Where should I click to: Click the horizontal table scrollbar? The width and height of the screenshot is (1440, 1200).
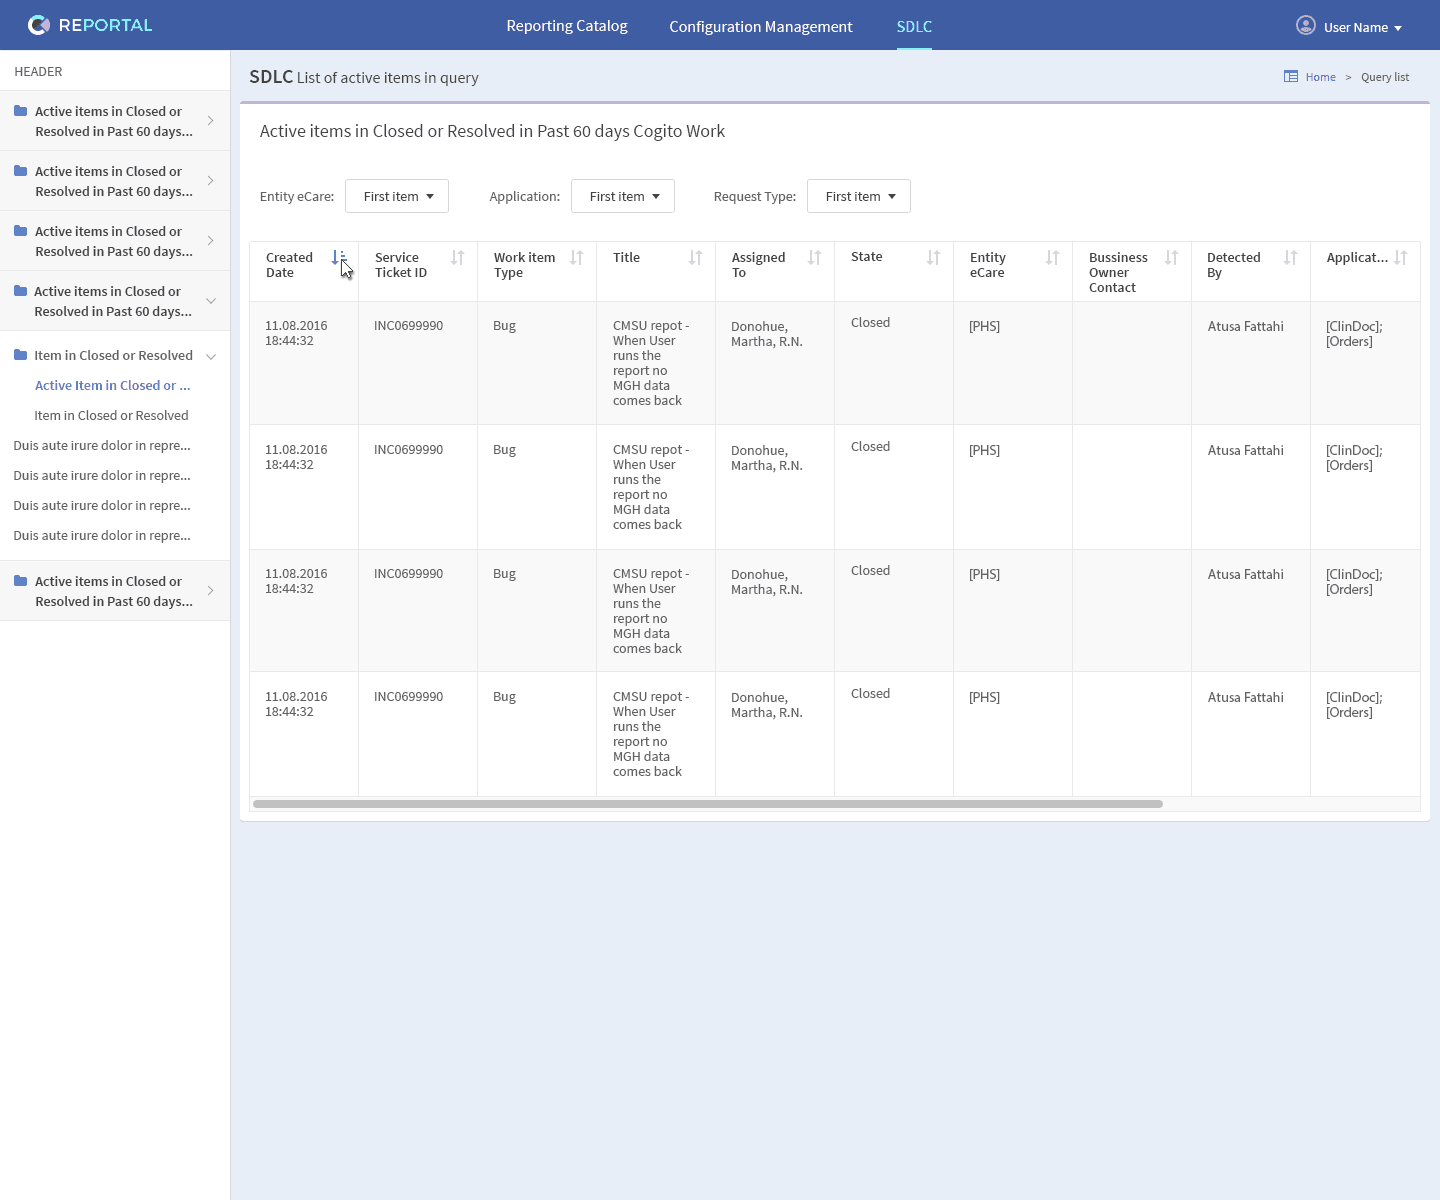click(x=708, y=804)
